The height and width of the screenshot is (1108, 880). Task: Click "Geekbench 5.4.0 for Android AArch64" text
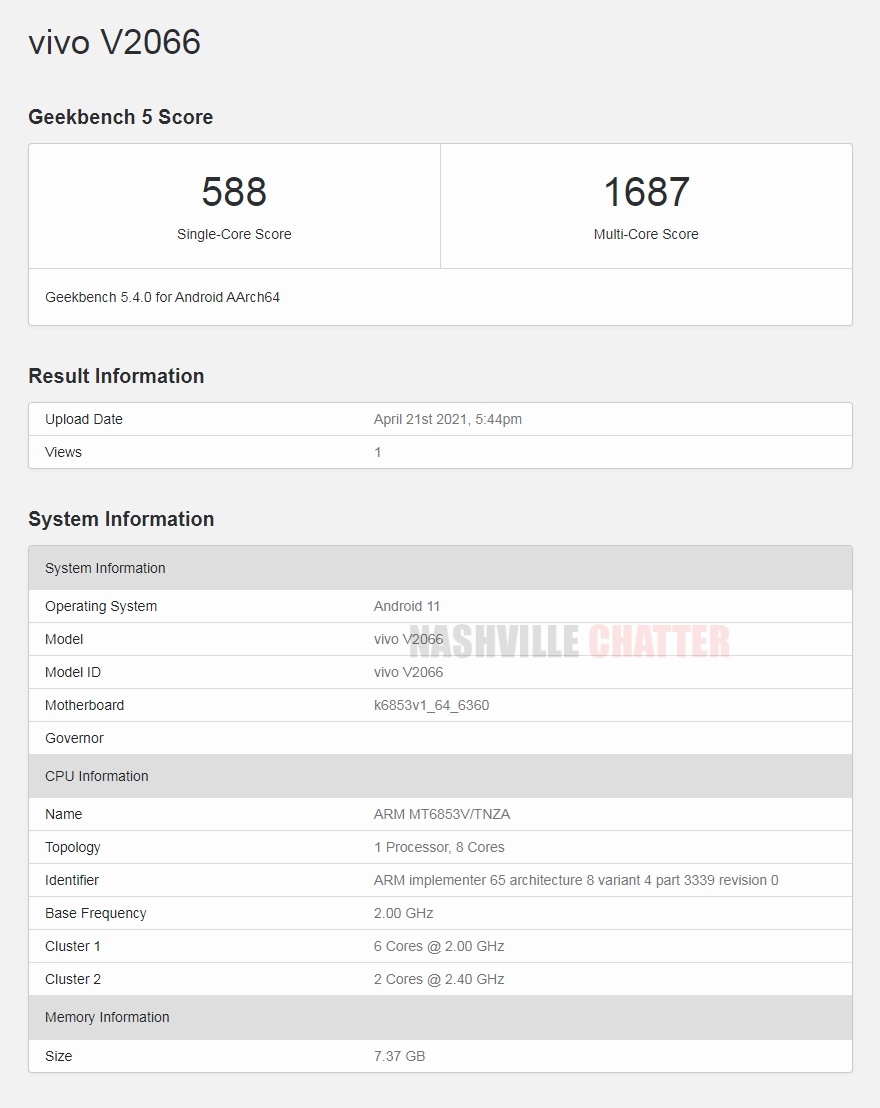coord(163,297)
